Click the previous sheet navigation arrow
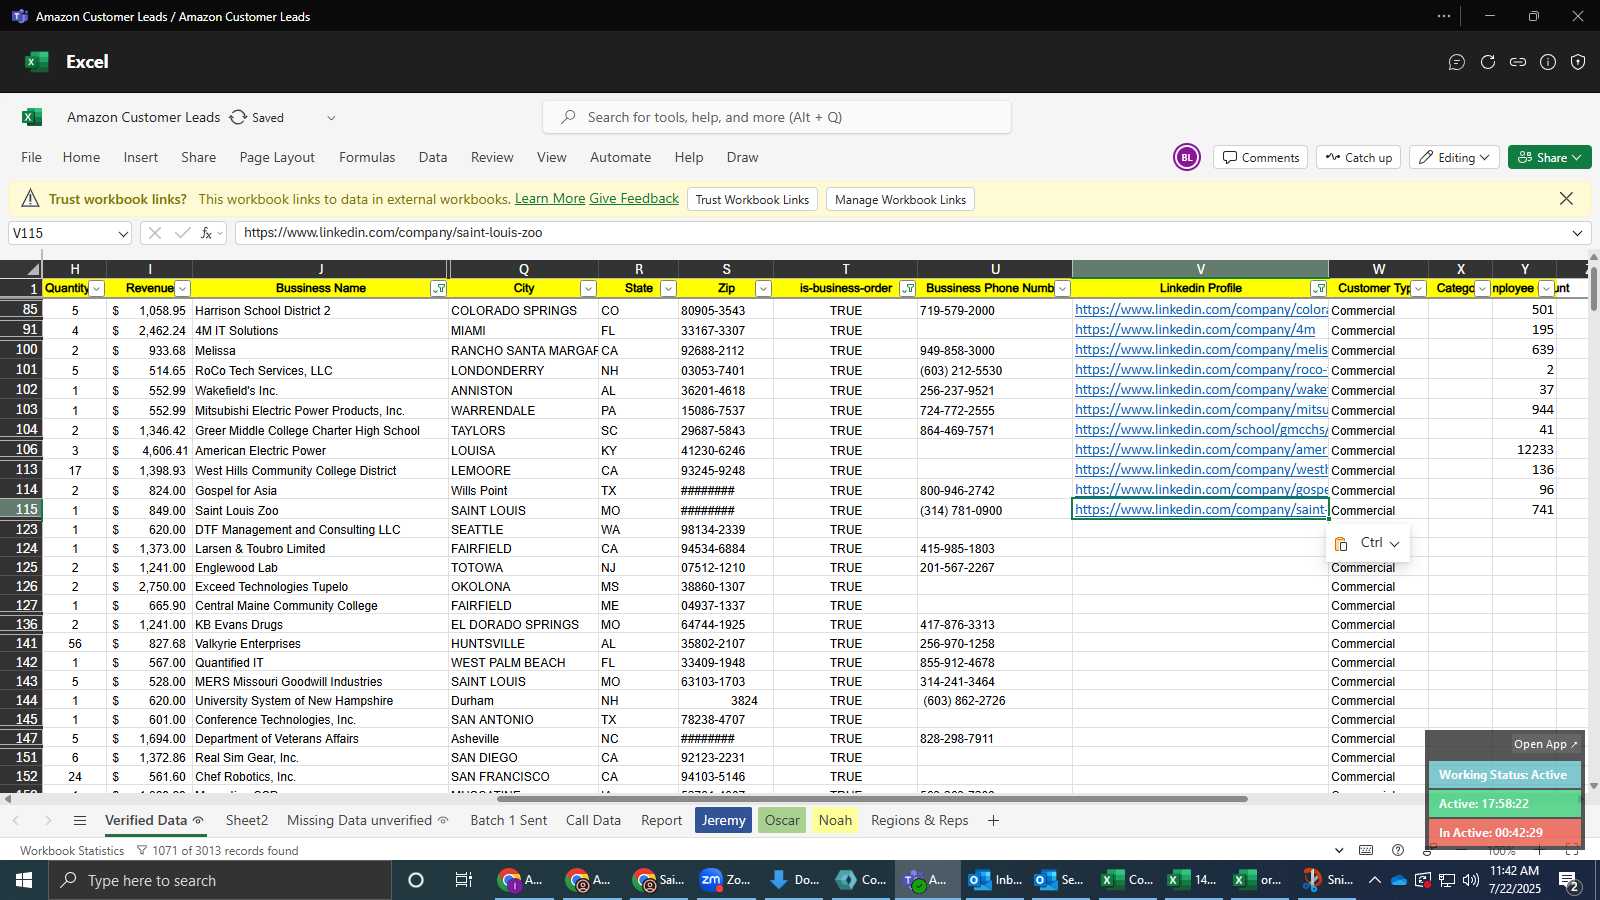 coord(16,820)
